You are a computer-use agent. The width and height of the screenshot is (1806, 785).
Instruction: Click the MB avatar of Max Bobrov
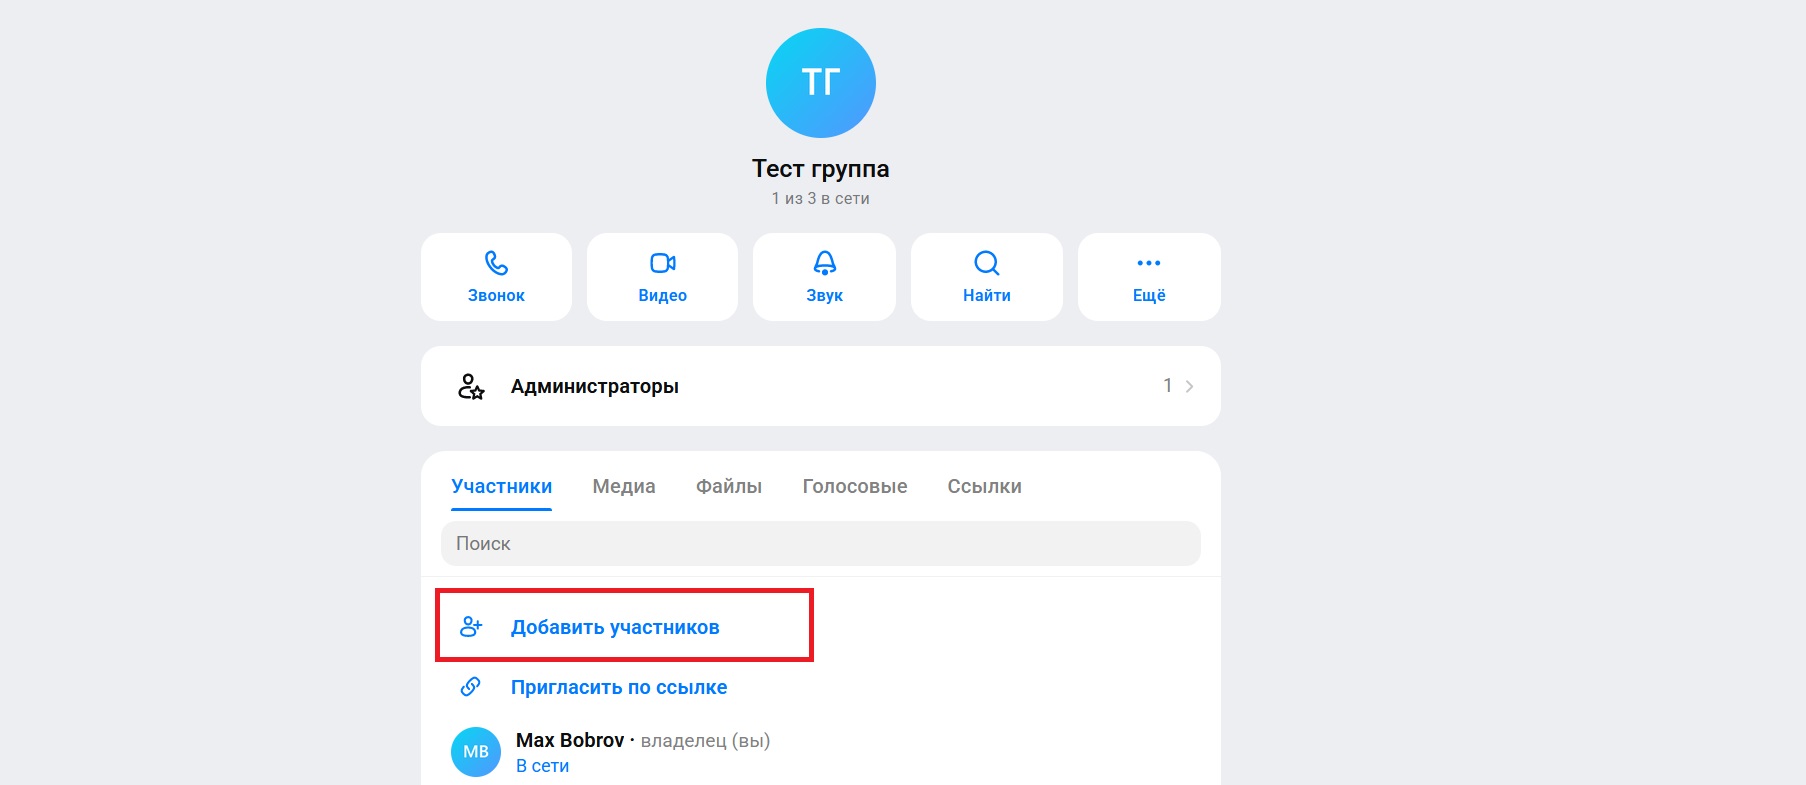[476, 752]
